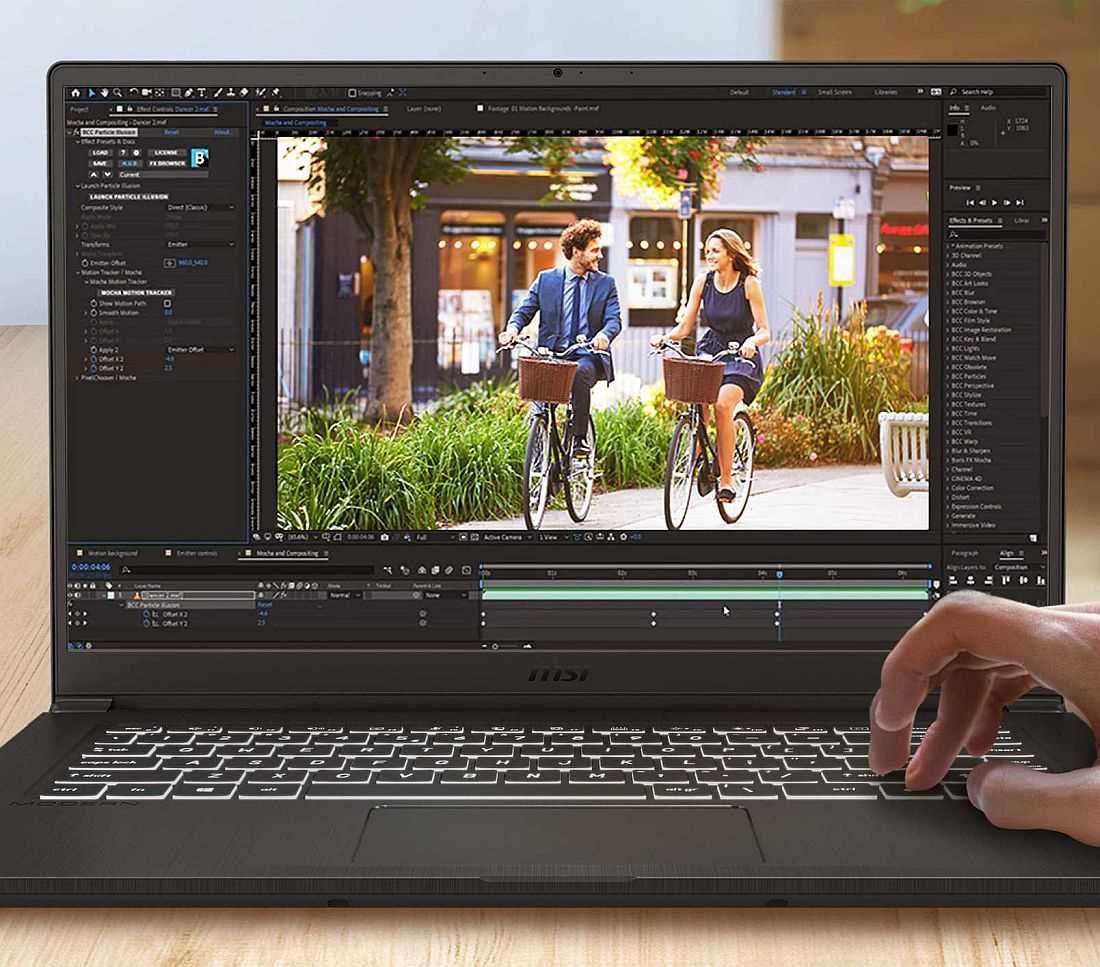Click the LAUNCH PARTICLE ILLUSION button
The image size is (1100, 967).
(129, 197)
